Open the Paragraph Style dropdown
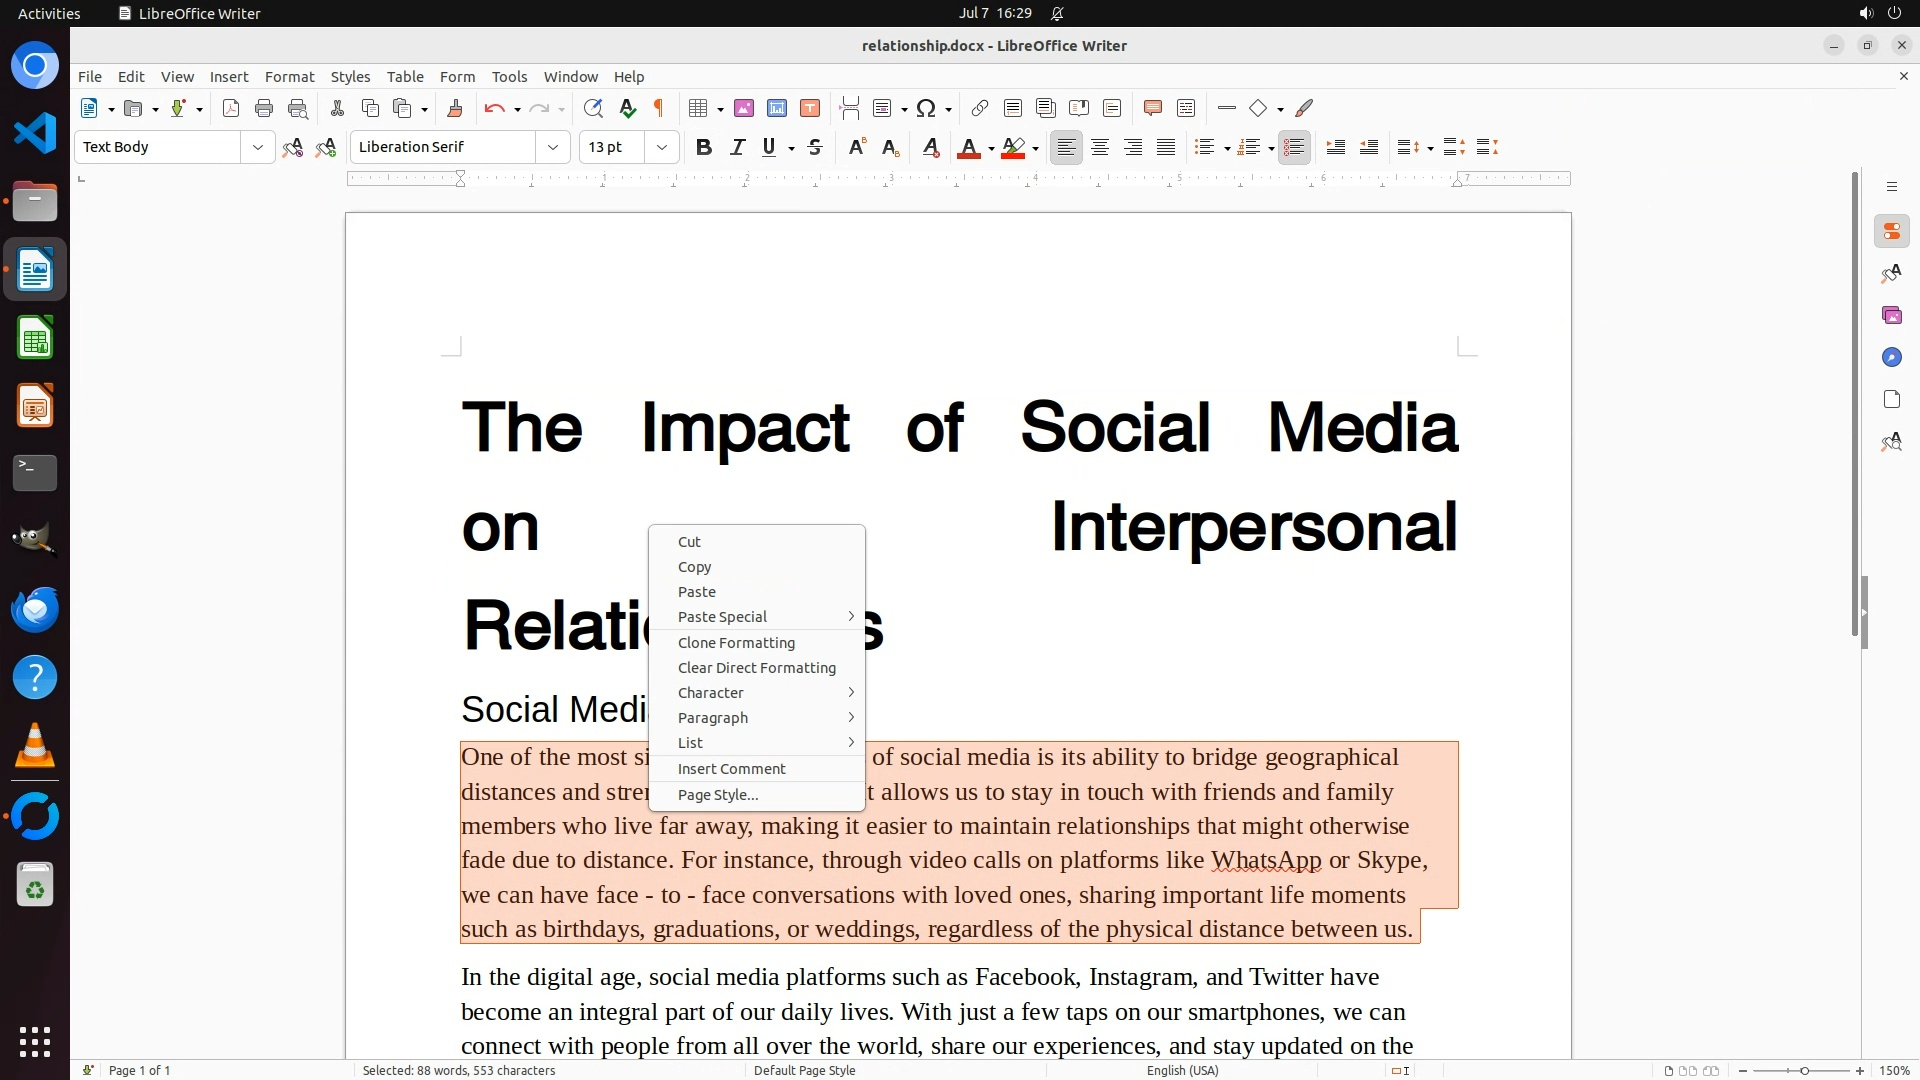The width and height of the screenshot is (1920, 1080). [257, 147]
